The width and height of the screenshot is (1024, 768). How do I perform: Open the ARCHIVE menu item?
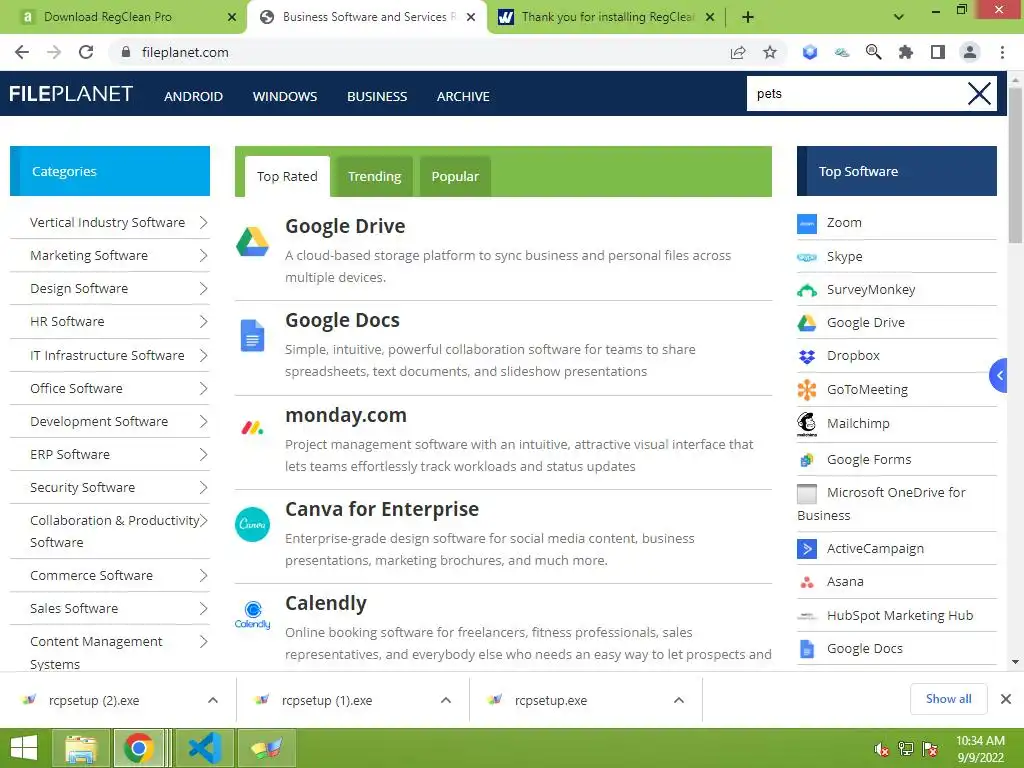click(x=463, y=97)
